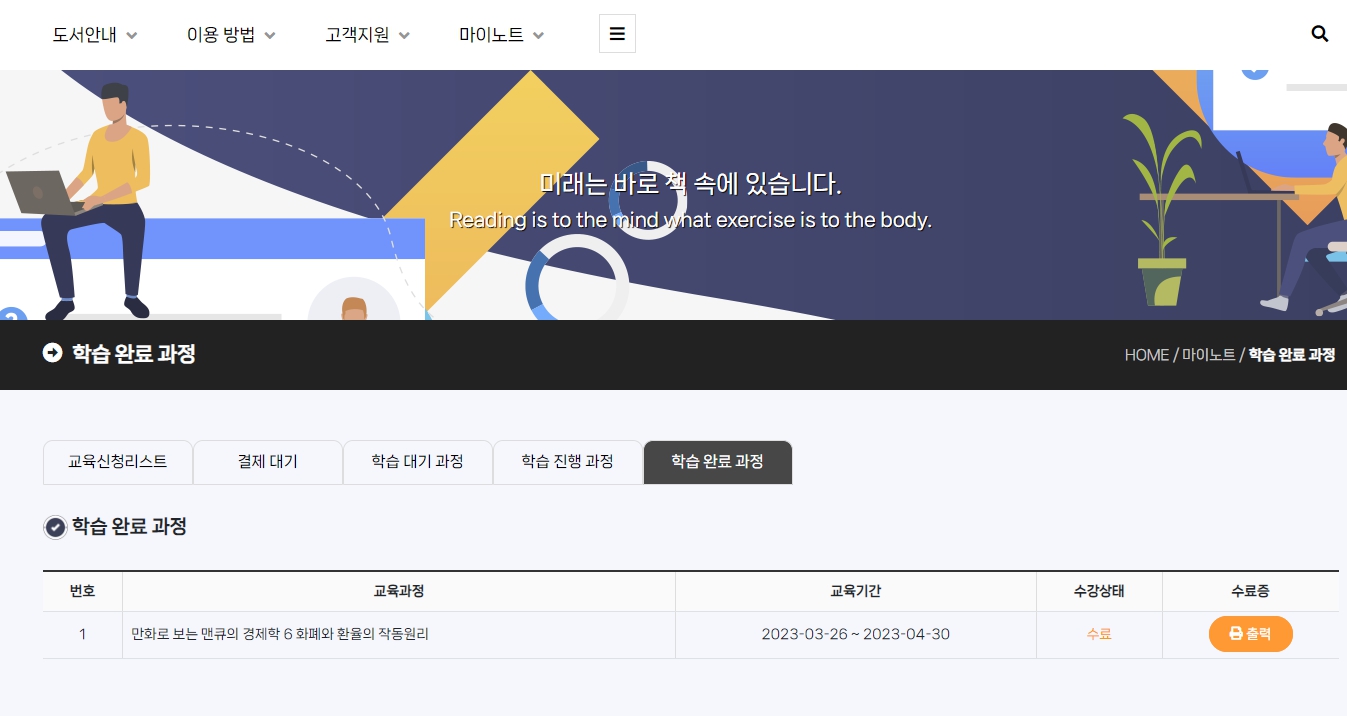This screenshot has width=1347, height=716.
Task: Select the 학습 대기 과정 tab
Action: click(417, 462)
